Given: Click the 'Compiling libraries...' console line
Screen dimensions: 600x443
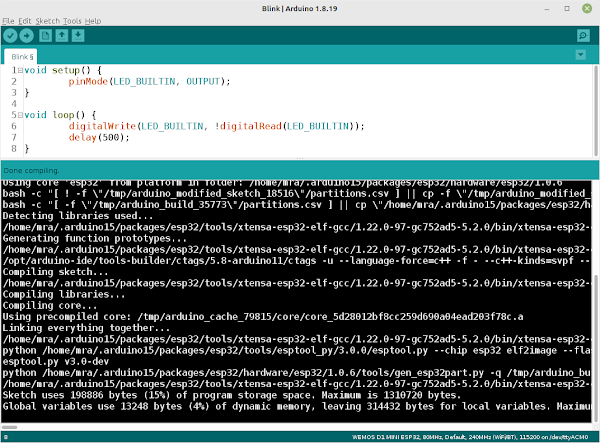Looking at the screenshot, I should click(64, 295).
